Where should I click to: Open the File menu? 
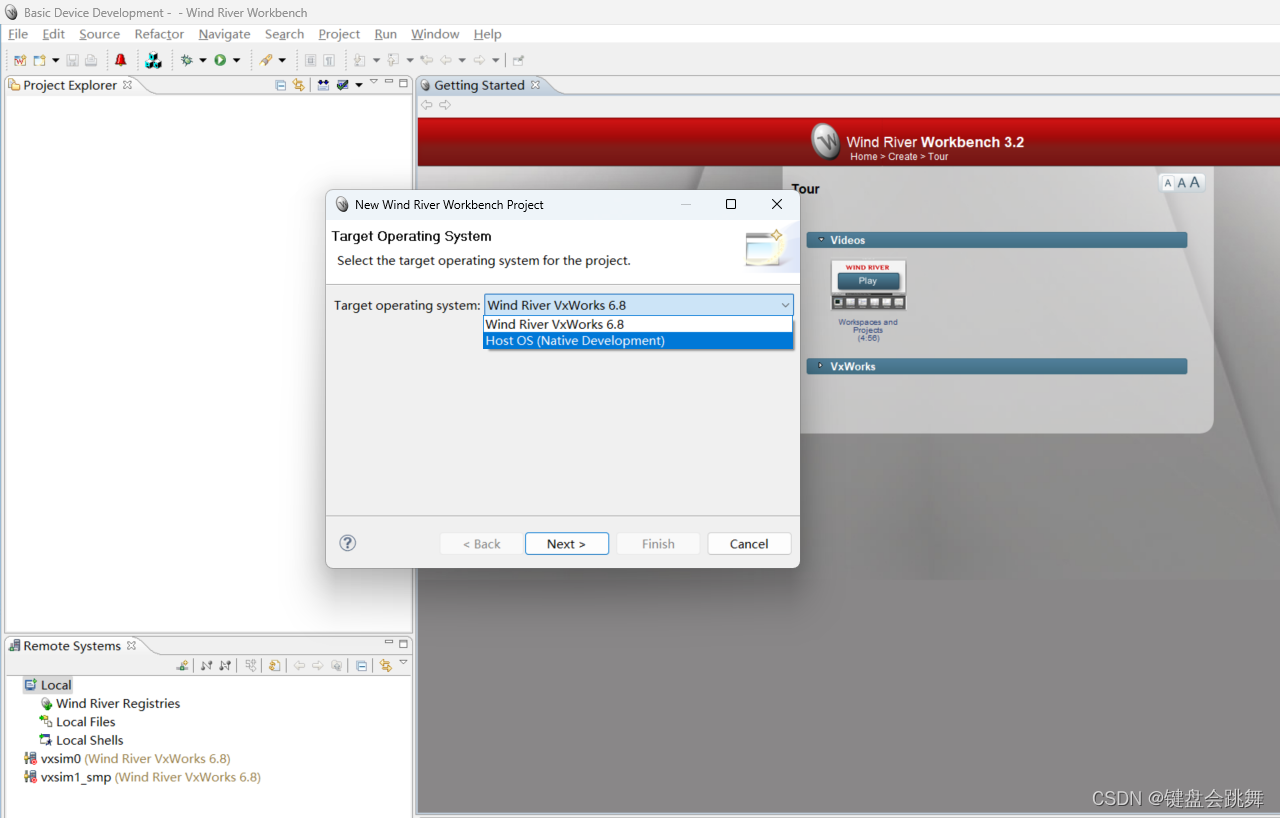click(x=18, y=34)
